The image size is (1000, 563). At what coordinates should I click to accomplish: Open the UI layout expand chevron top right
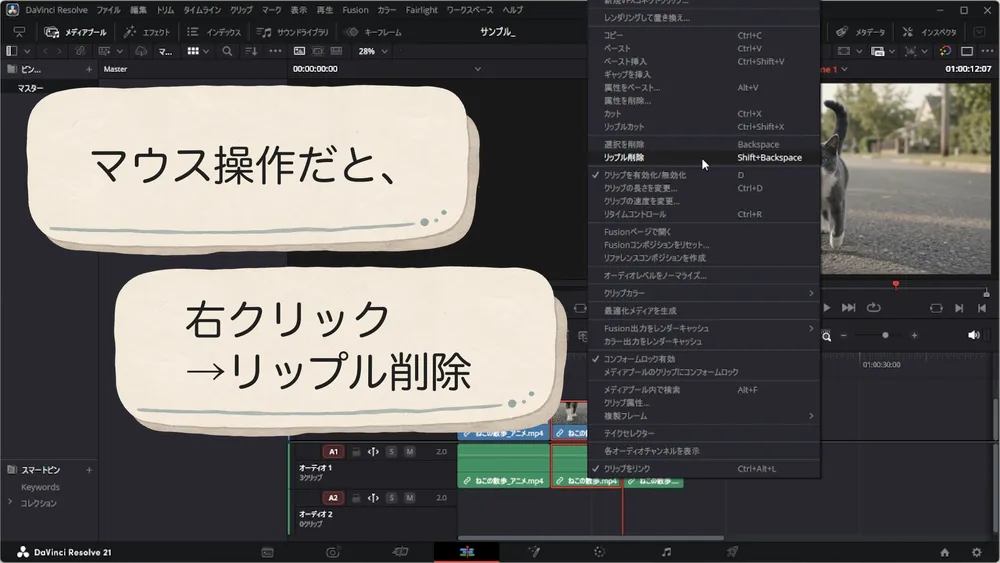pyautogui.click(x=980, y=32)
